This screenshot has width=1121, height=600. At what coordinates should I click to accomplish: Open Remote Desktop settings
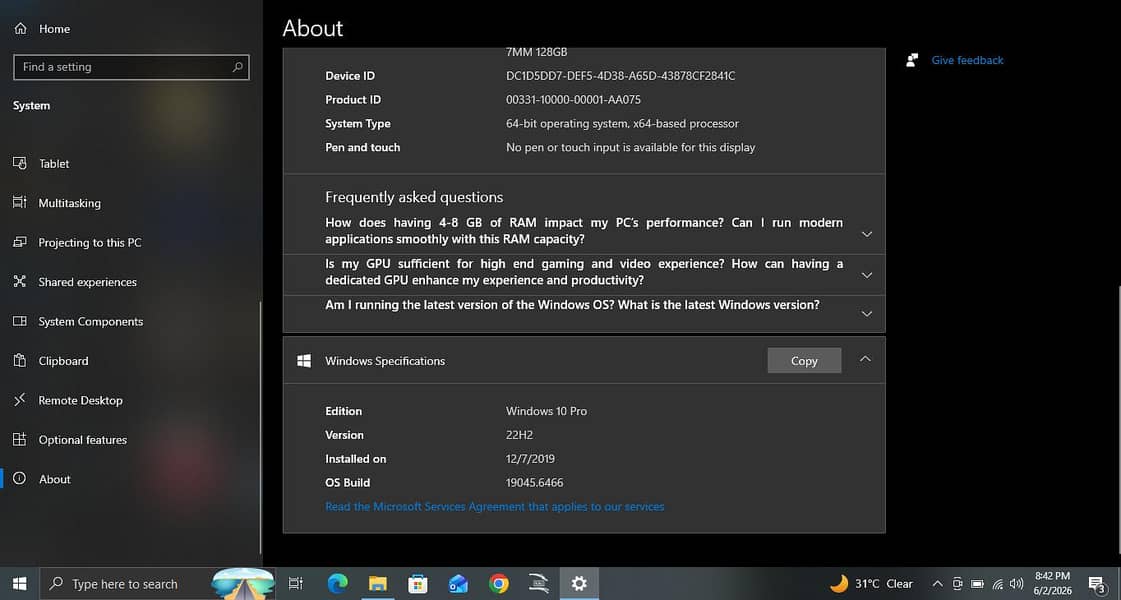(80, 400)
